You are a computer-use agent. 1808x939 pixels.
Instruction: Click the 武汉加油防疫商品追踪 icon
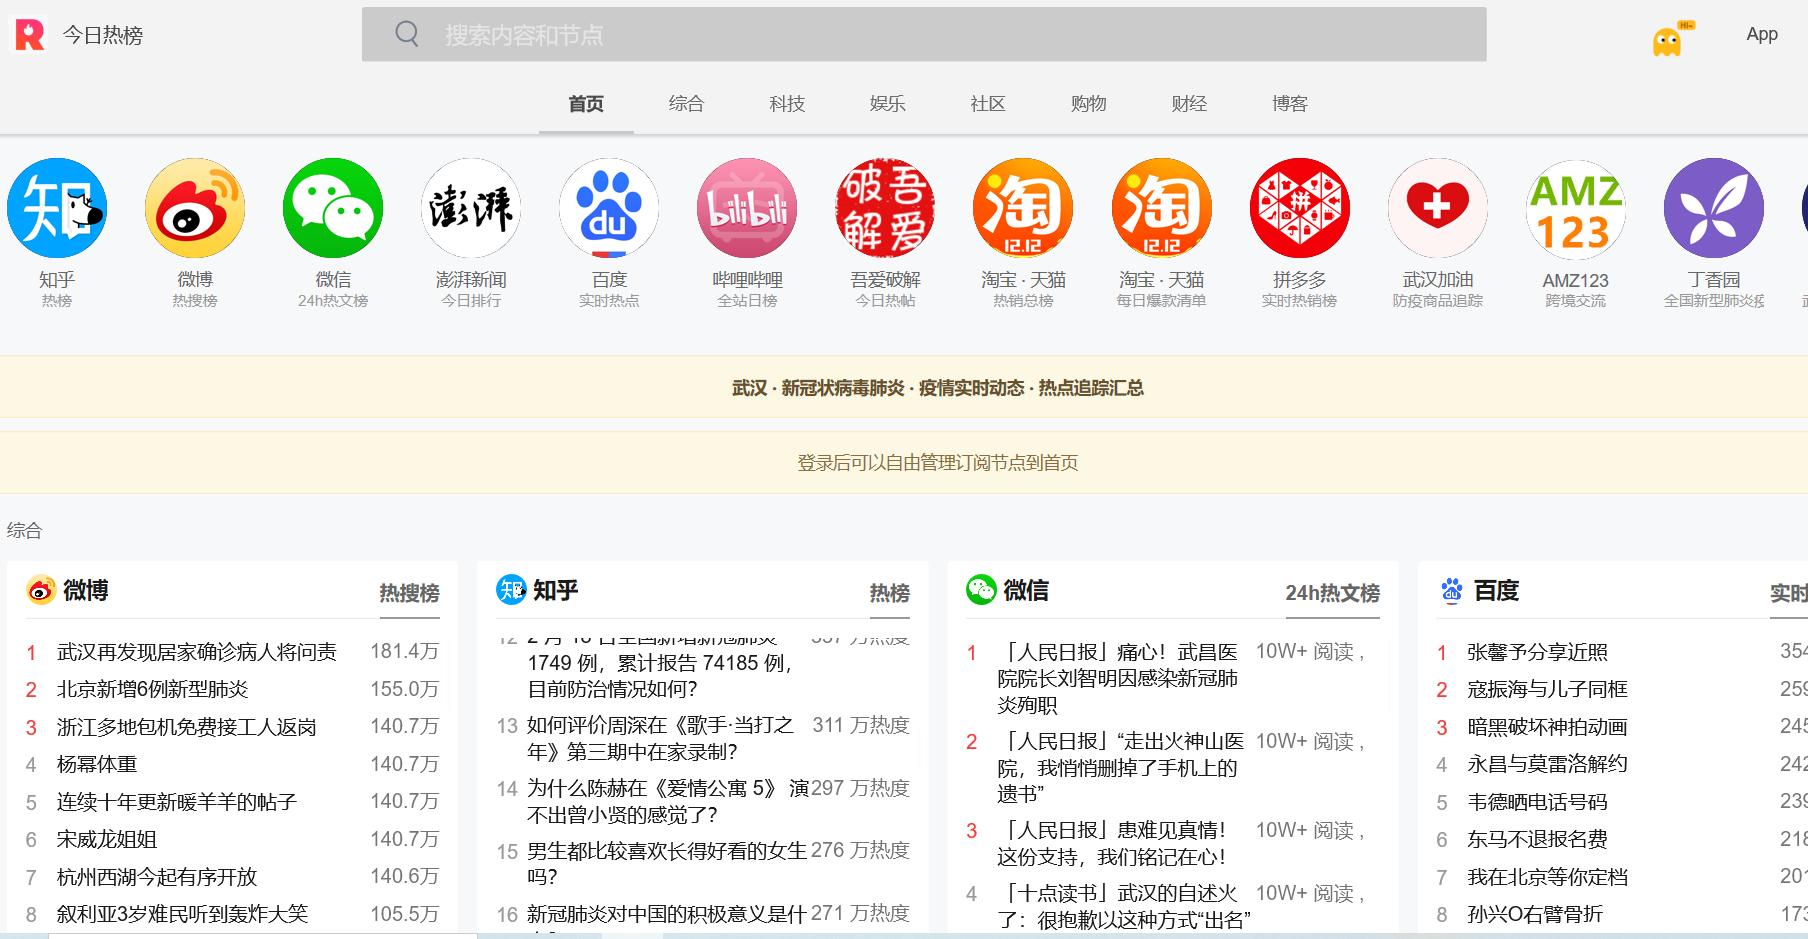[x=1437, y=207]
